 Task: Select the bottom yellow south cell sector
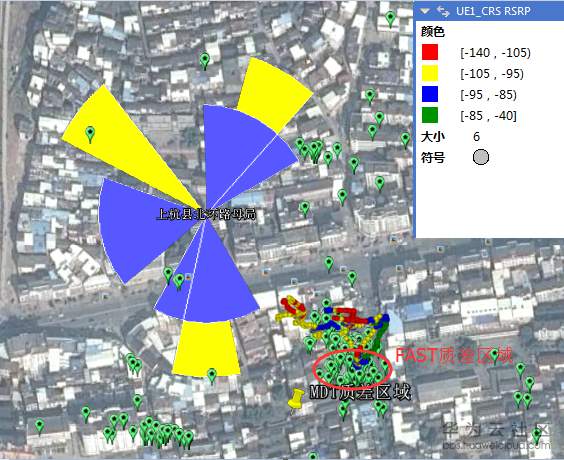pyautogui.click(x=206, y=348)
